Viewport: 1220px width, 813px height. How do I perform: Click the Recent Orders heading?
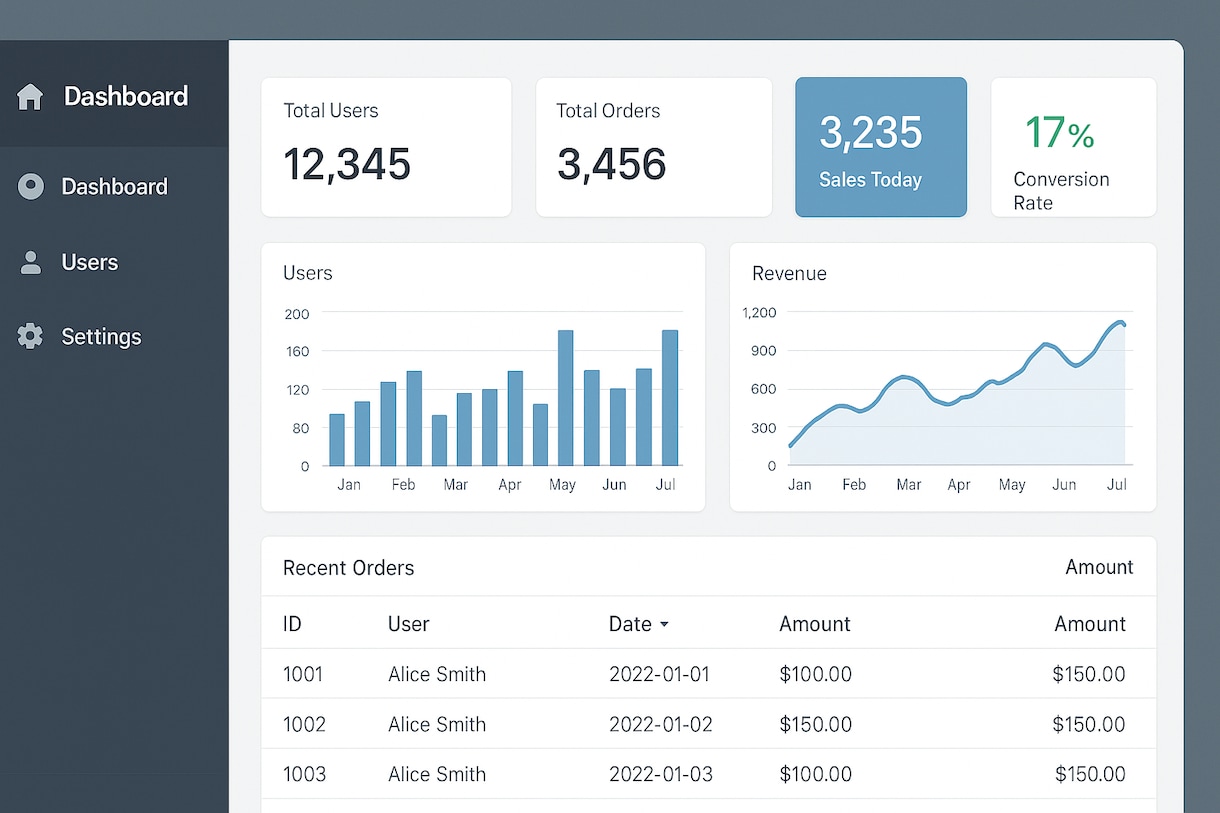[348, 568]
